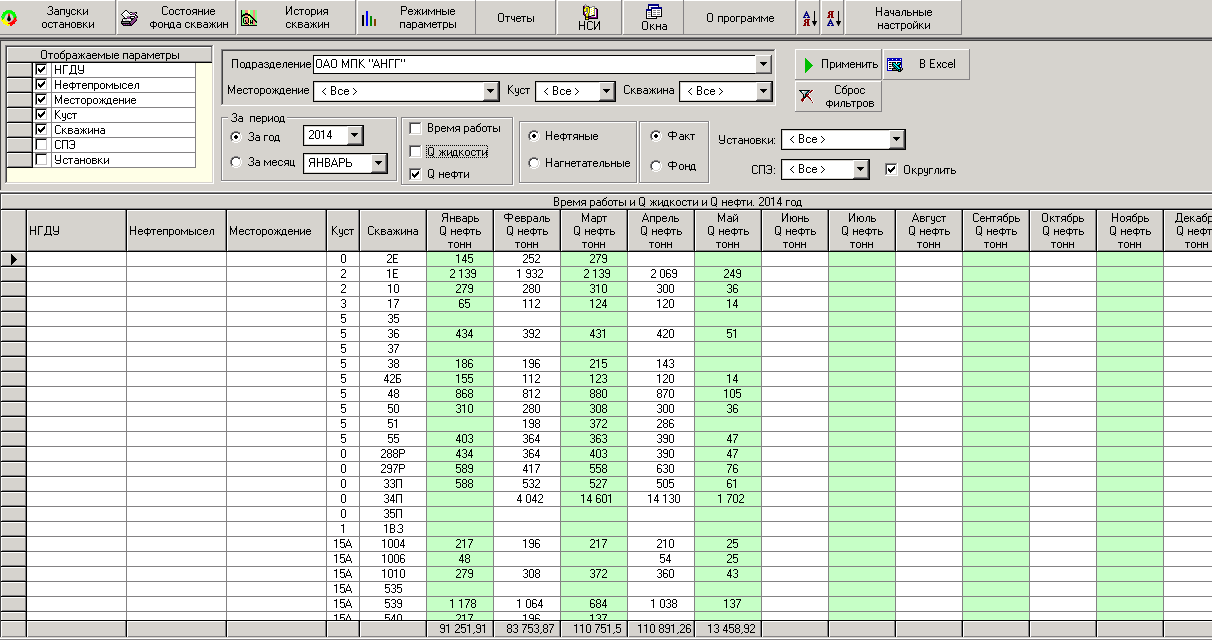Click the Скважина column header
The image size is (1212, 641).
click(x=392, y=231)
